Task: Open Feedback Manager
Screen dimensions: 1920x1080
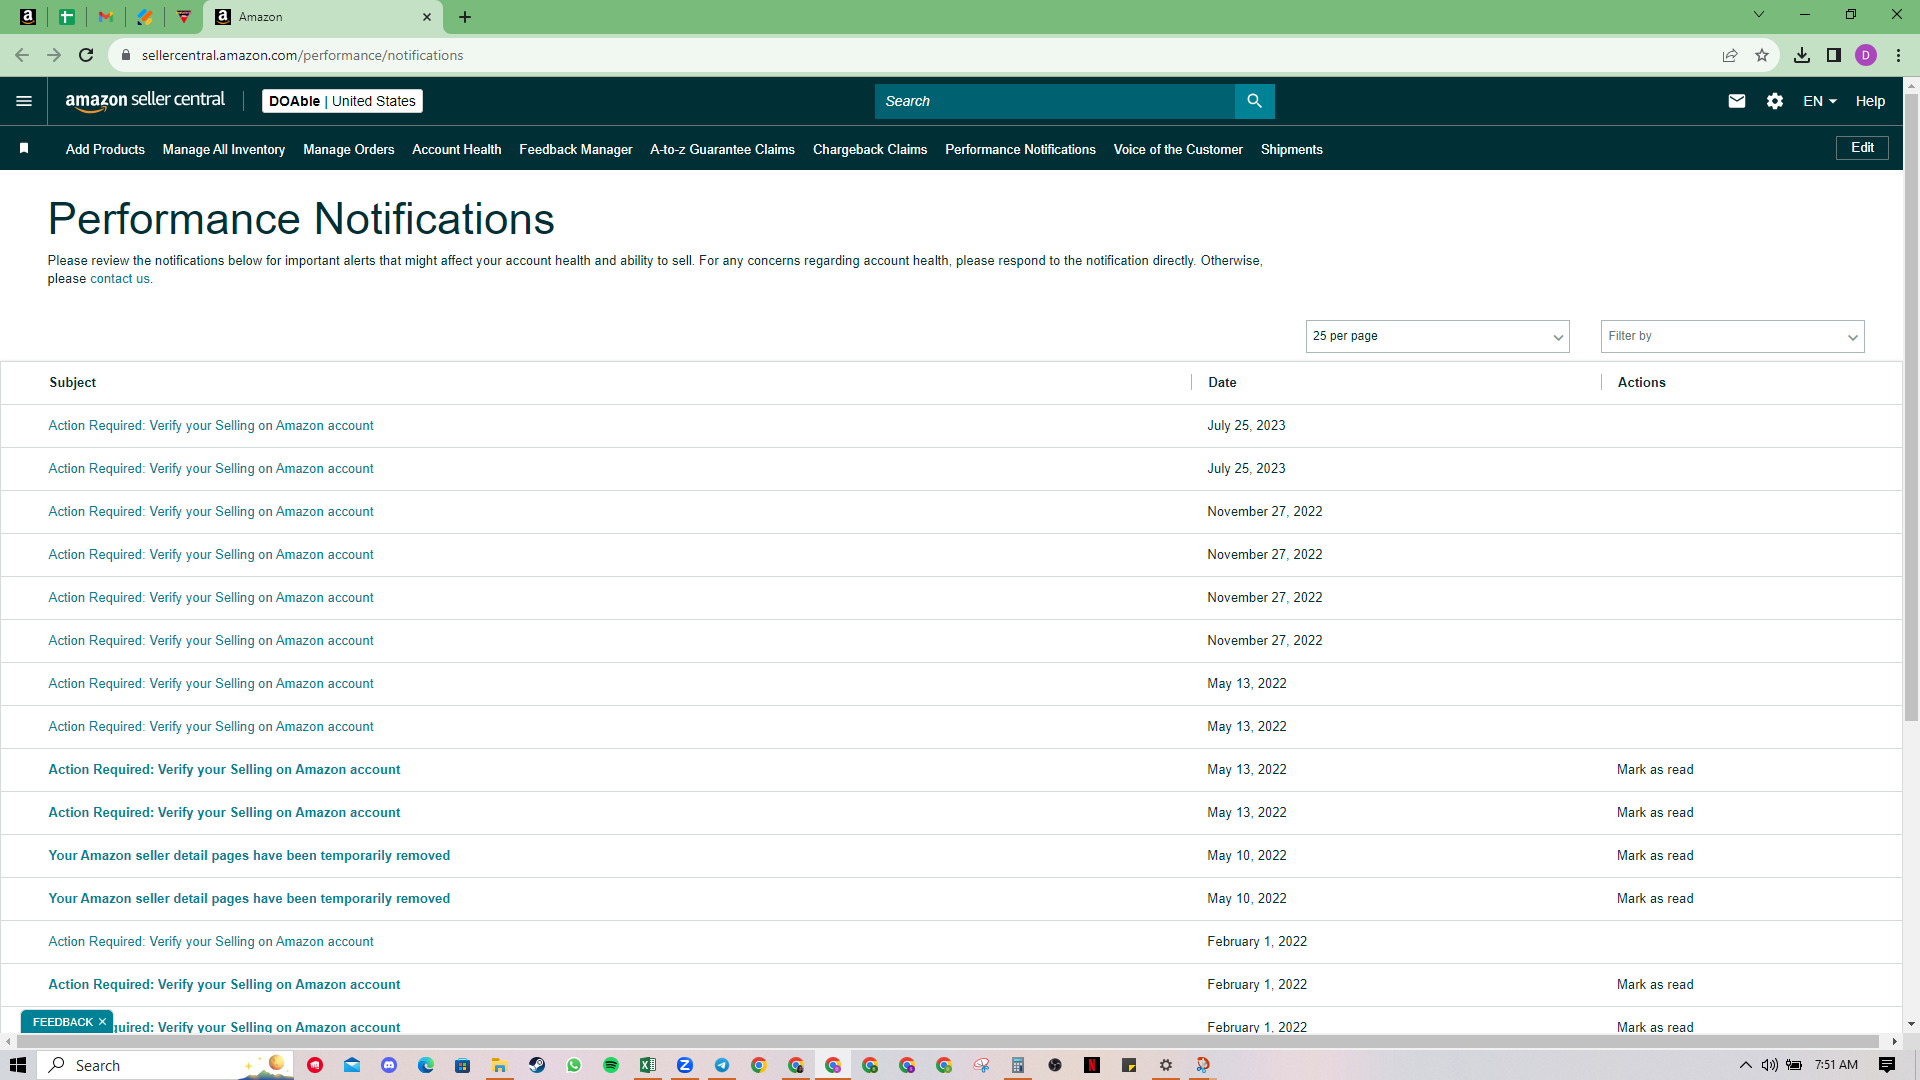Action: [576, 149]
